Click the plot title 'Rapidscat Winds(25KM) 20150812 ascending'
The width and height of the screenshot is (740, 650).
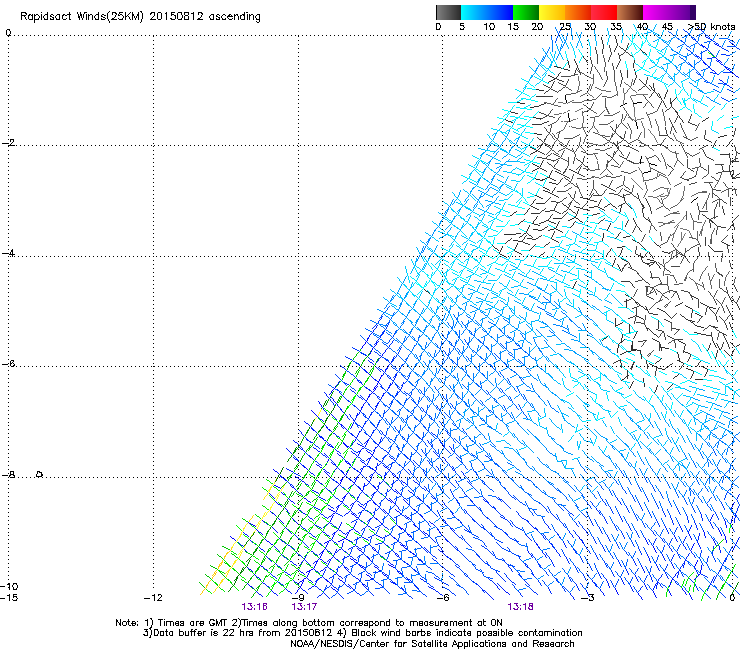[140, 17]
